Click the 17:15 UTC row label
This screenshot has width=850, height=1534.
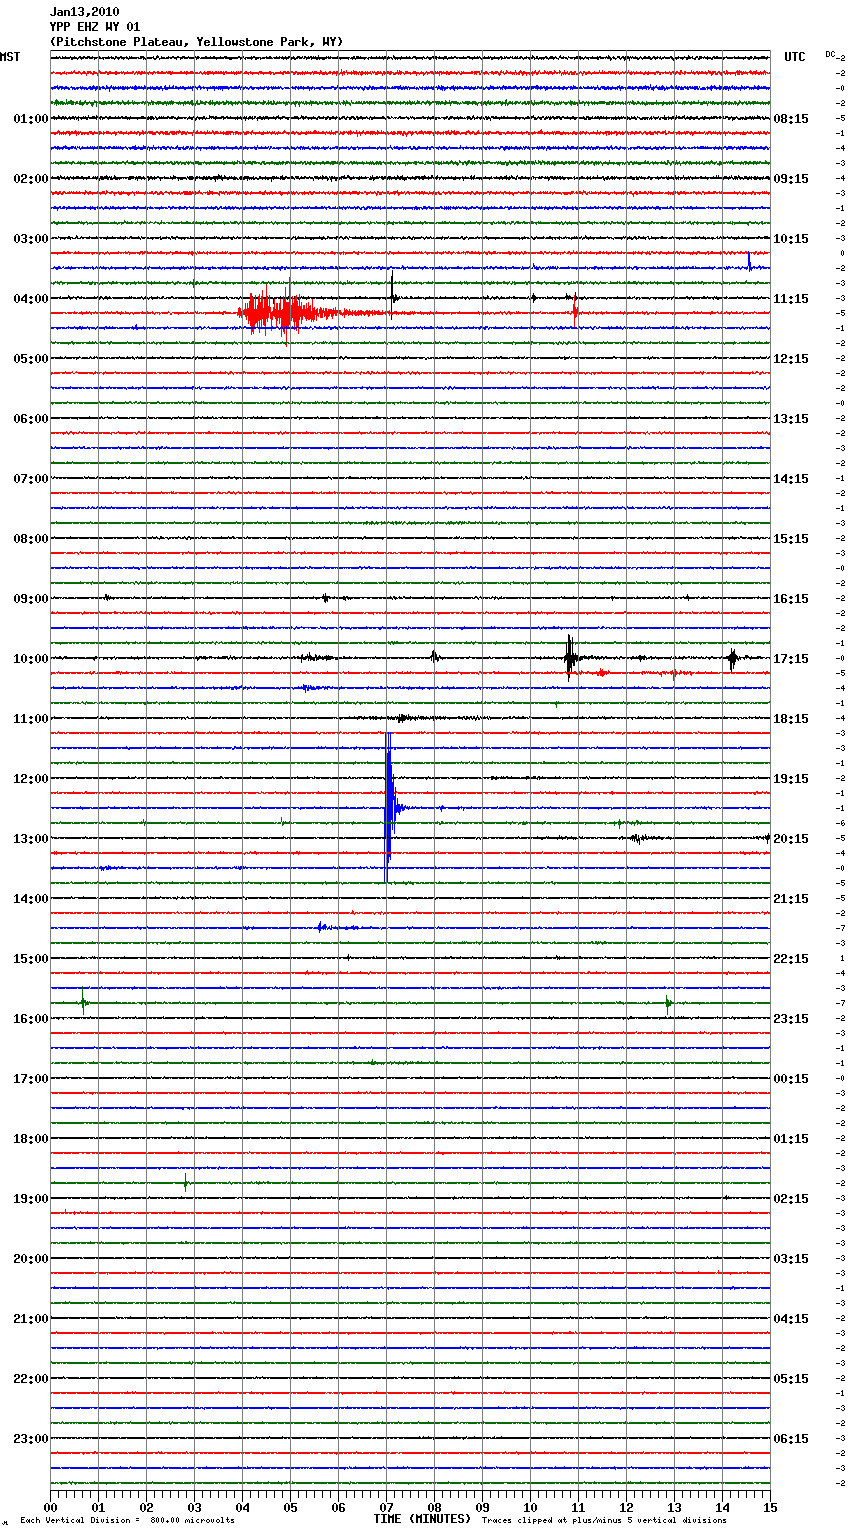pyautogui.click(x=791, y=659)
